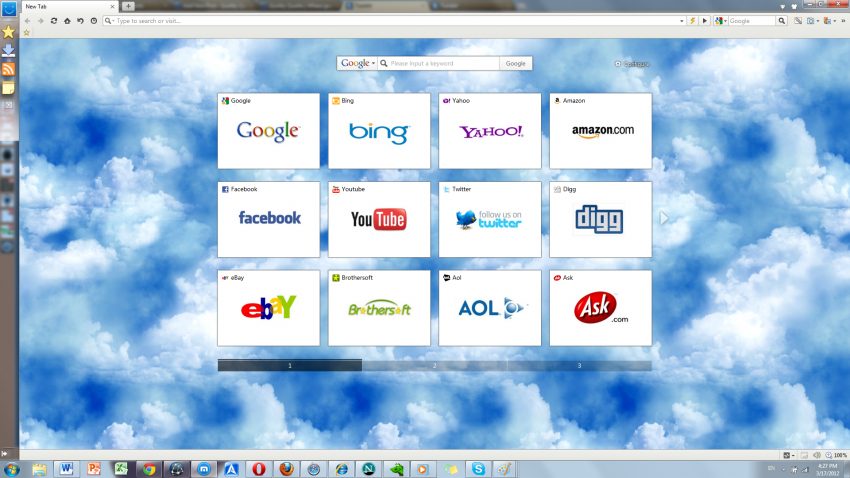The image size is (850, 478).
Task: Expand the address bar search engine dropdown
Action: click(x=110, y=21)
